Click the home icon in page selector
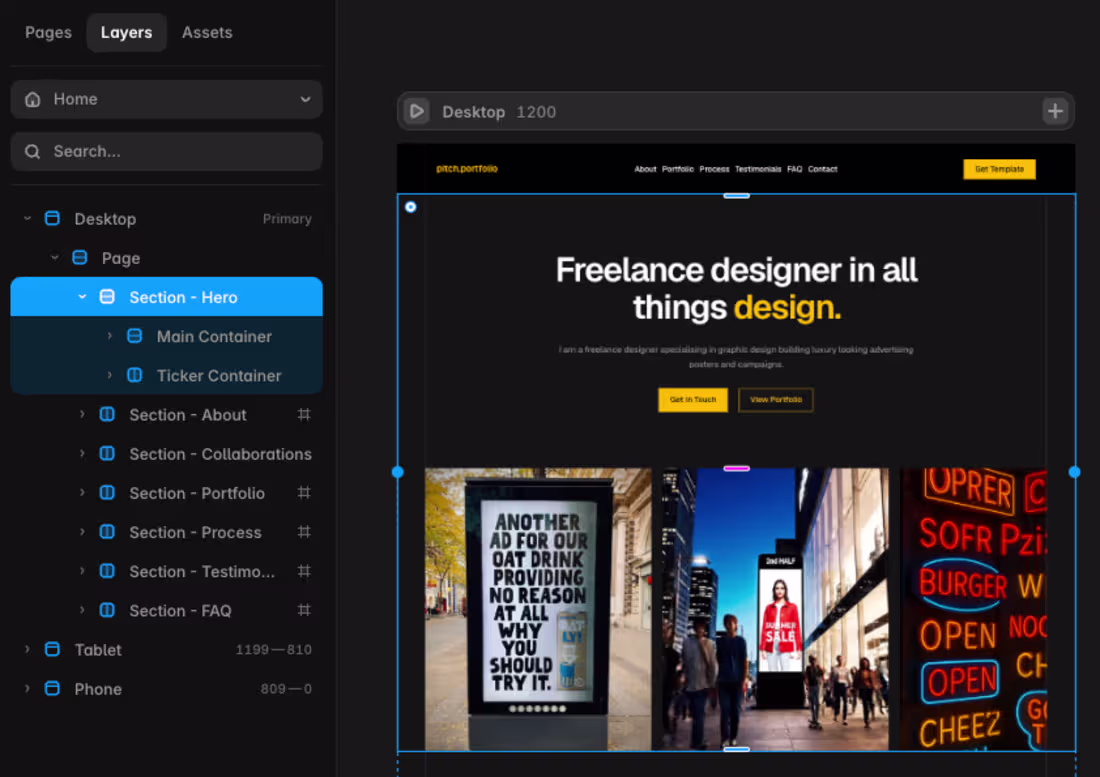The width and height of the screenshot is (1100, 777). point(32,99)
